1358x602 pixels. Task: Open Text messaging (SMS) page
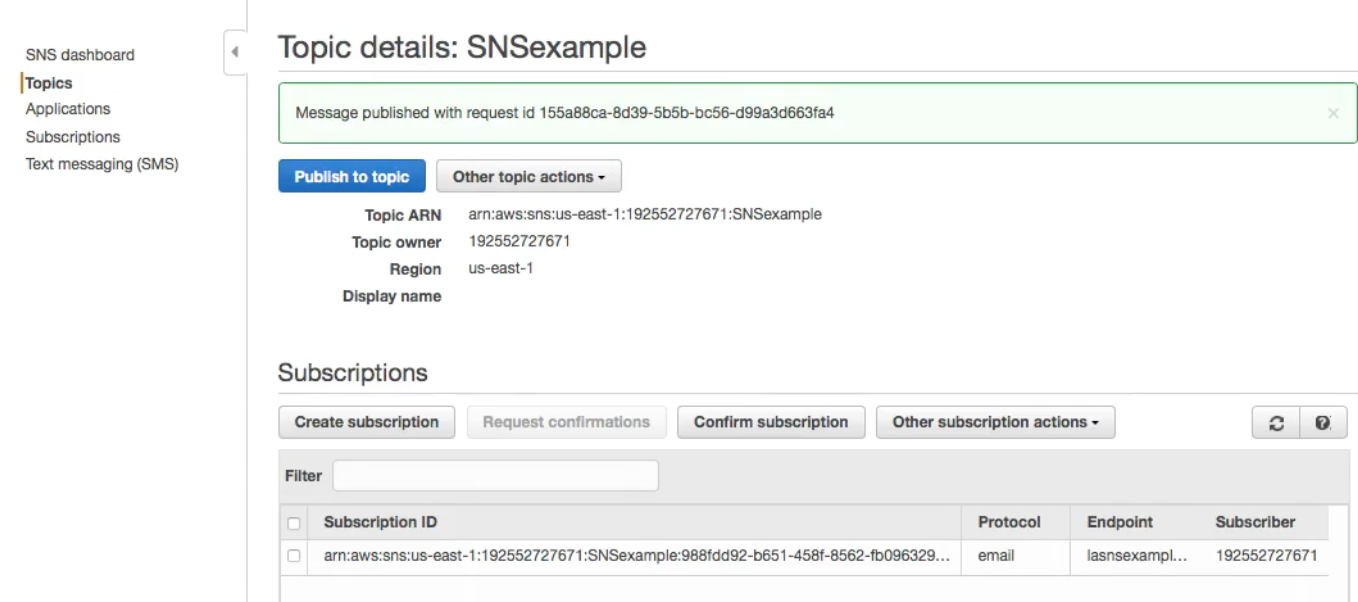(102, 165)
